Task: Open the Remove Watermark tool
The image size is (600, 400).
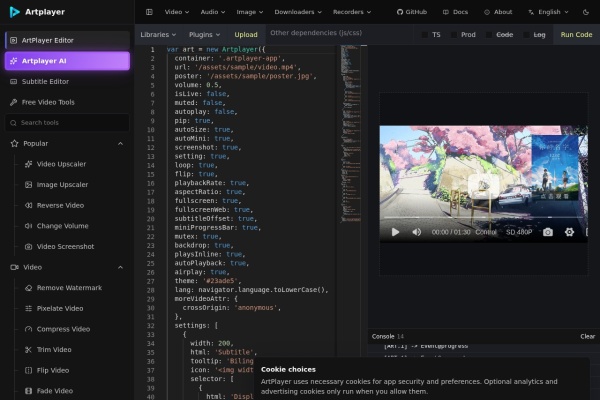Action: coord(69,287)
